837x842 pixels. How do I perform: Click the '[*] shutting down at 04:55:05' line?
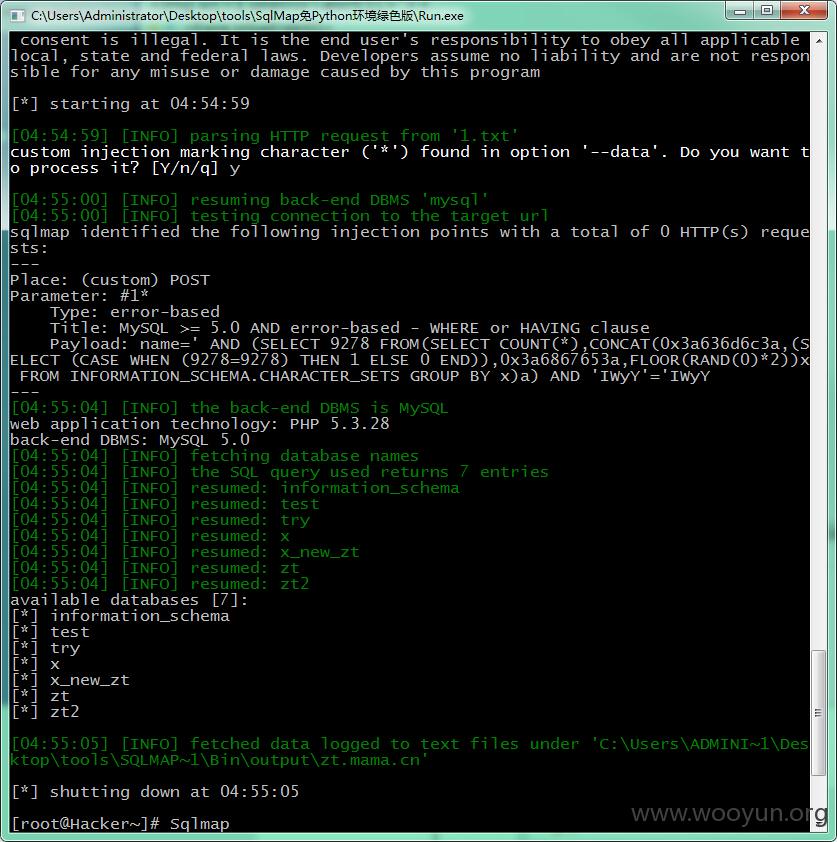(x=155, y=792)
